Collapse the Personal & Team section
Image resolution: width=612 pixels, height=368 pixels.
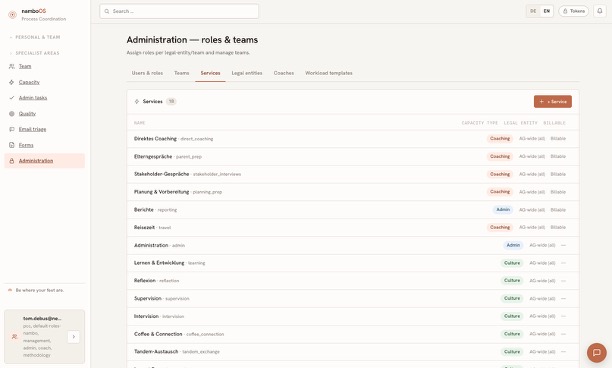[x=35, y=37]
